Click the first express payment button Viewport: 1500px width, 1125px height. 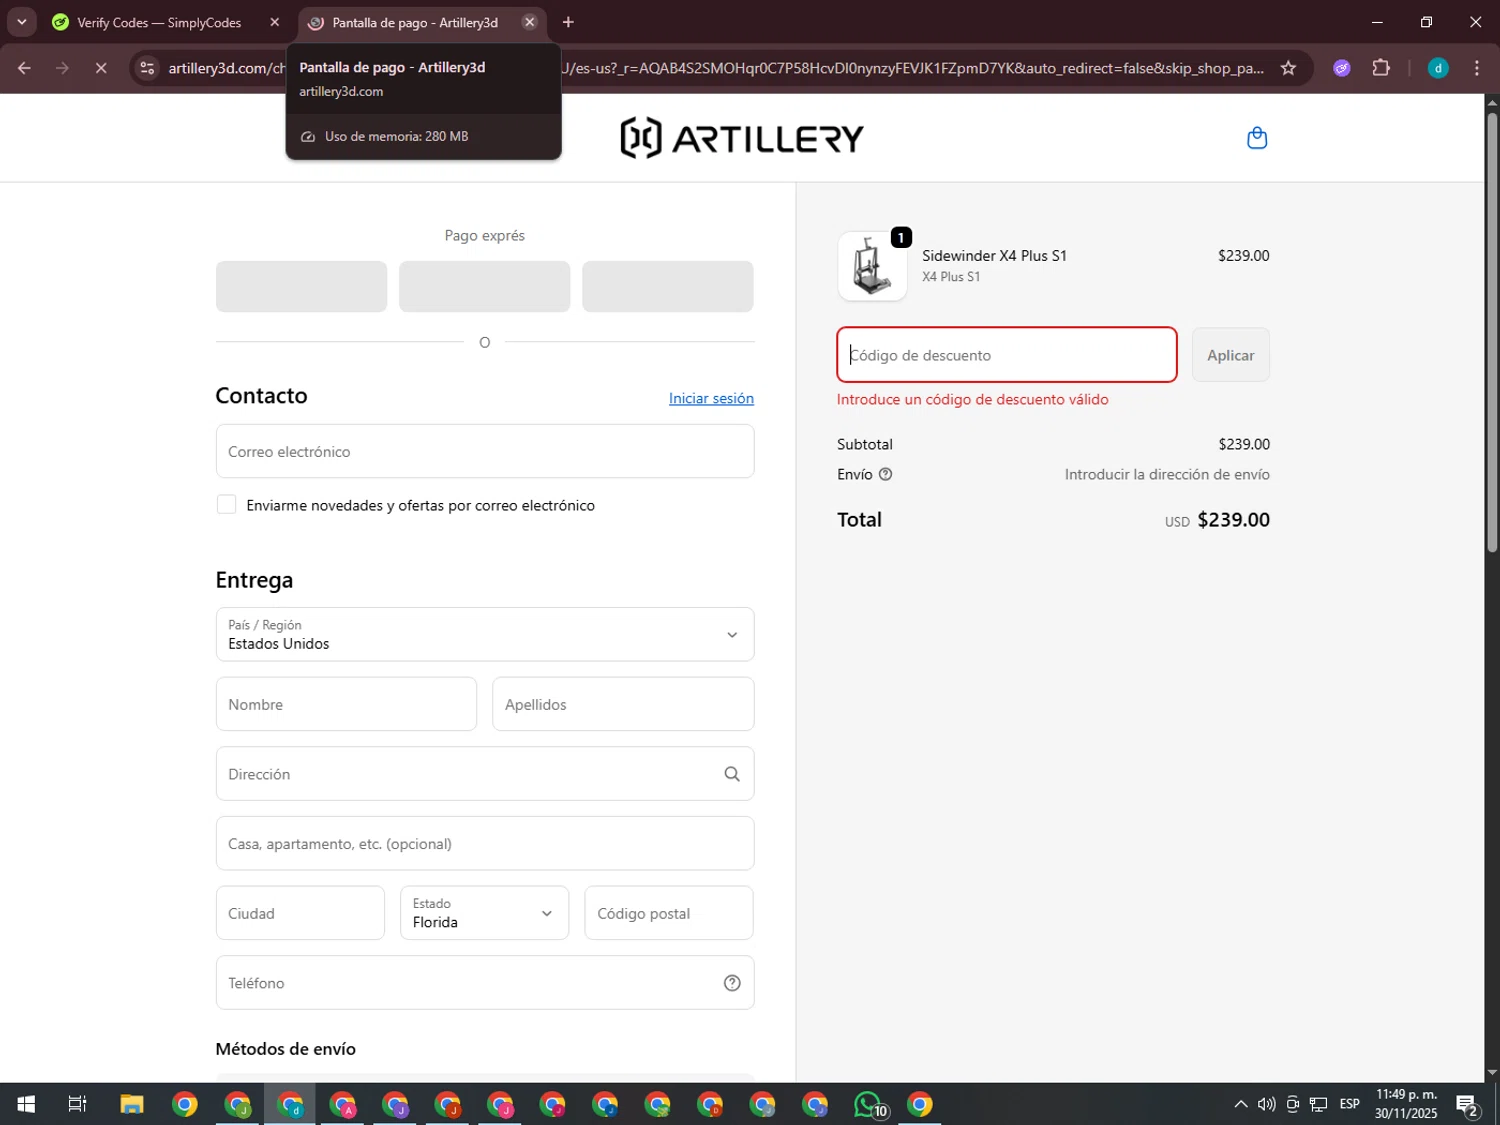pos(301,287)
